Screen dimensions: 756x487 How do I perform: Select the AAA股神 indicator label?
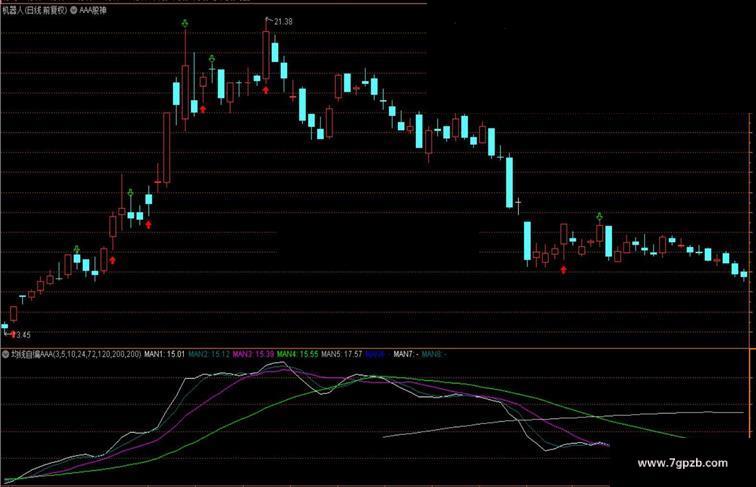coord(92,10)
